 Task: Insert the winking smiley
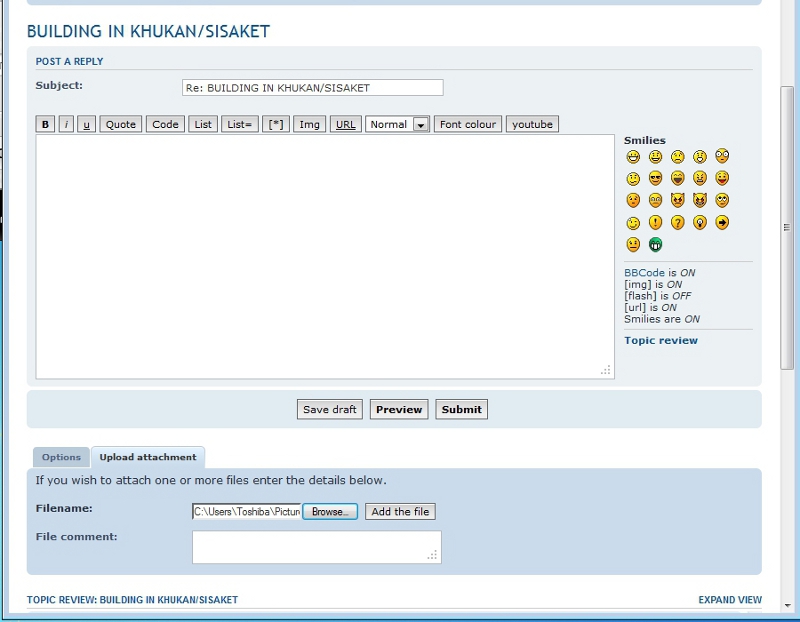(x=633, y=223)
